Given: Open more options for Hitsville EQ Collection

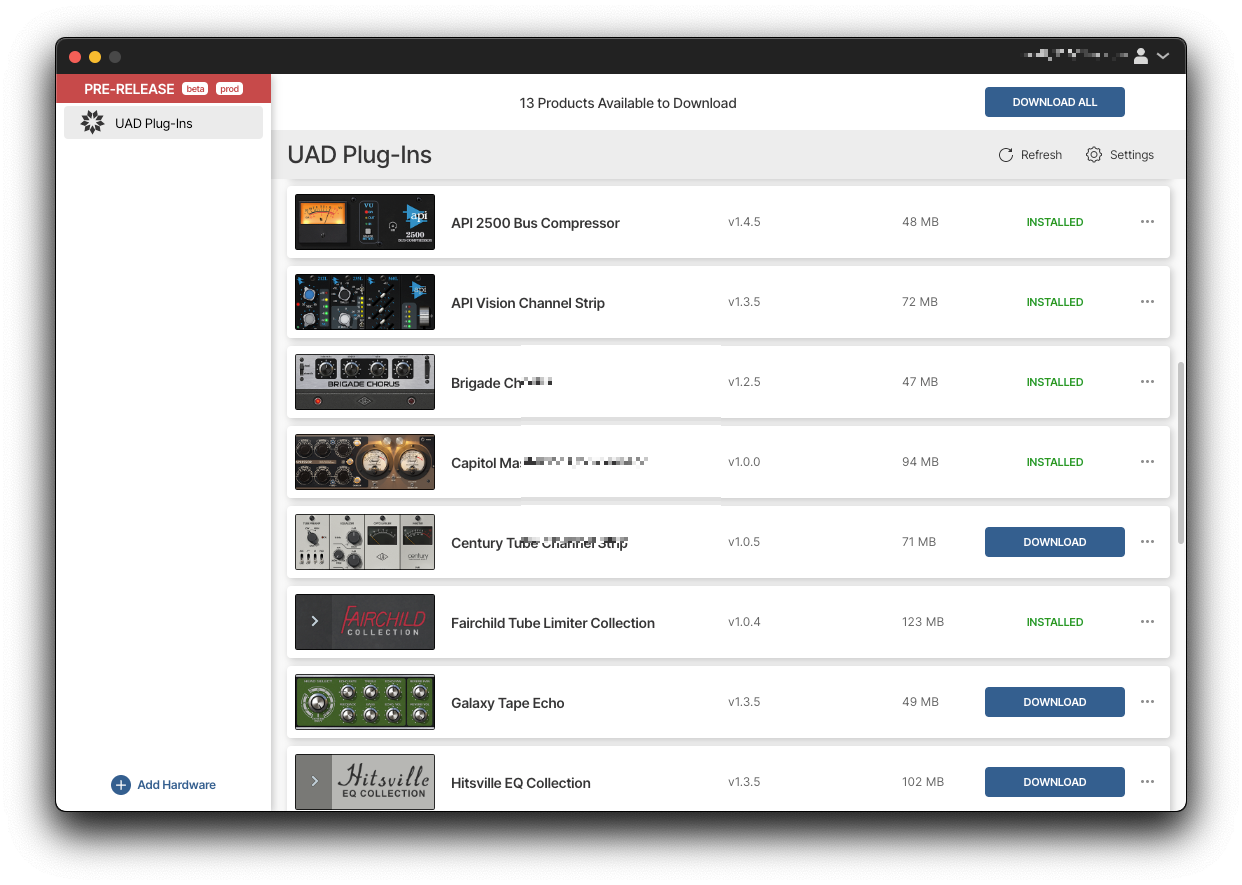Looking at the screenshot, I should [x=1147, y=782].
